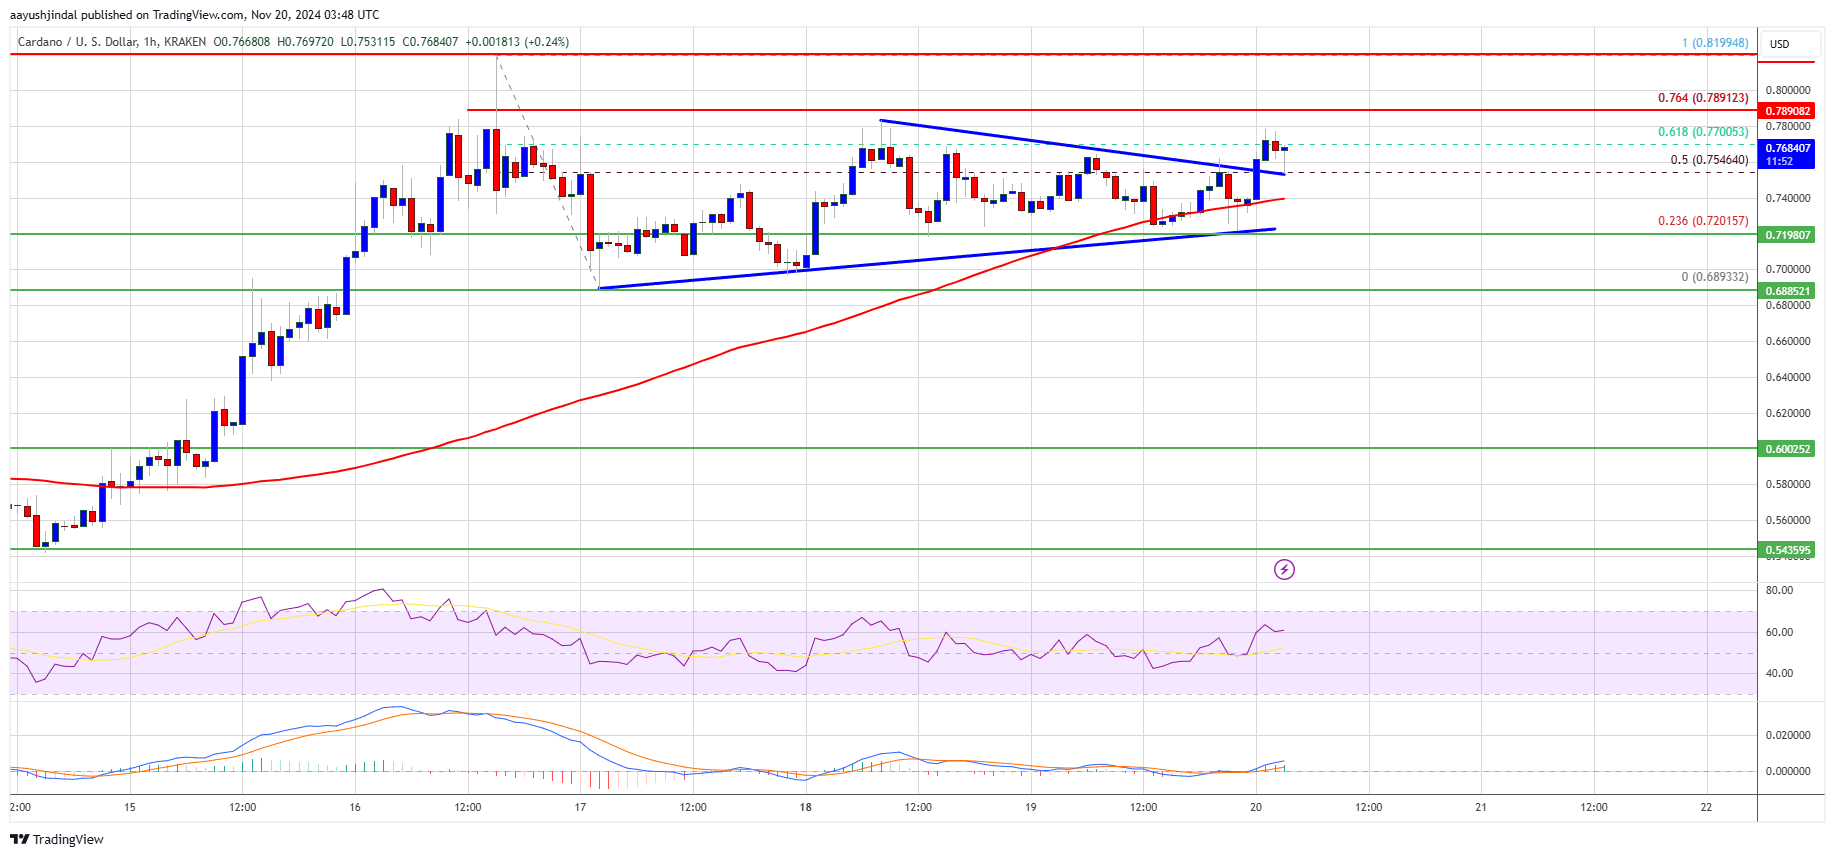
Task: Select the green 0.600252 support label
Action: pyautogui.click(x=1787, y=449)
